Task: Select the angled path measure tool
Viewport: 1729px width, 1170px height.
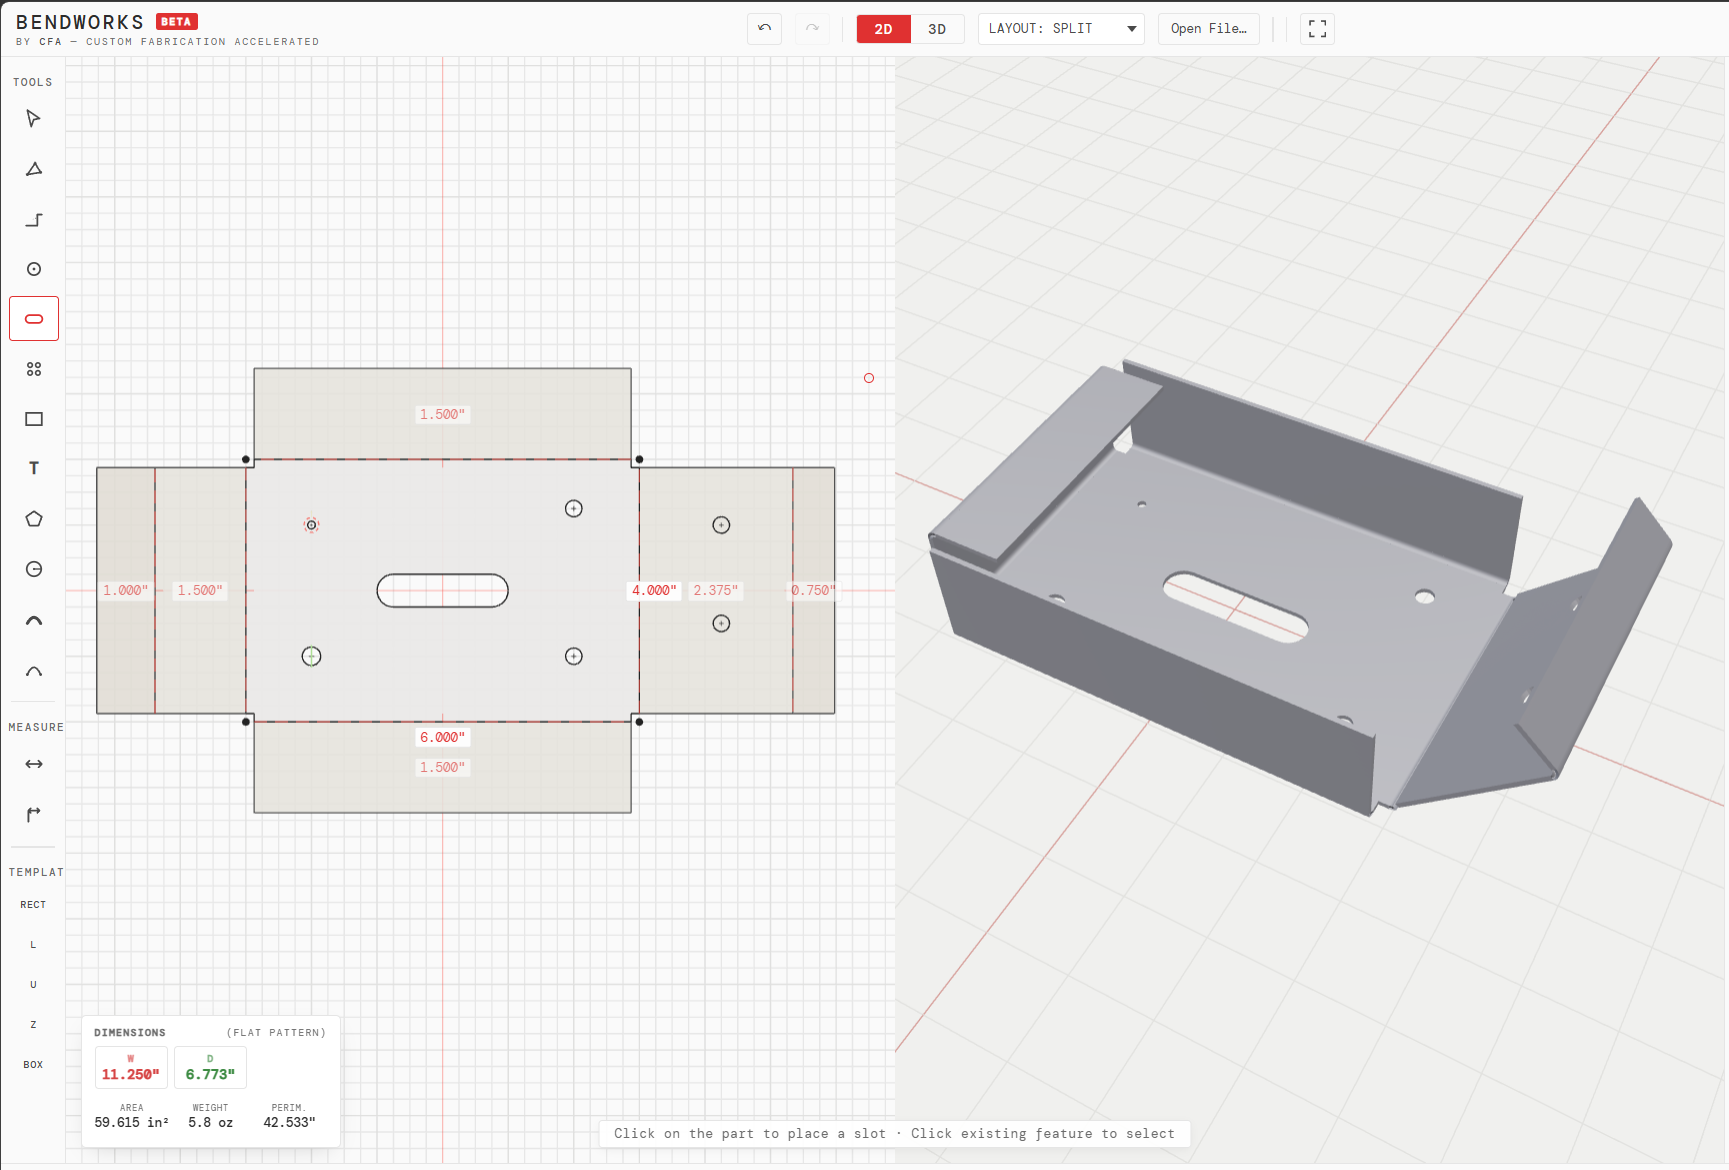Action: point(34,814)
